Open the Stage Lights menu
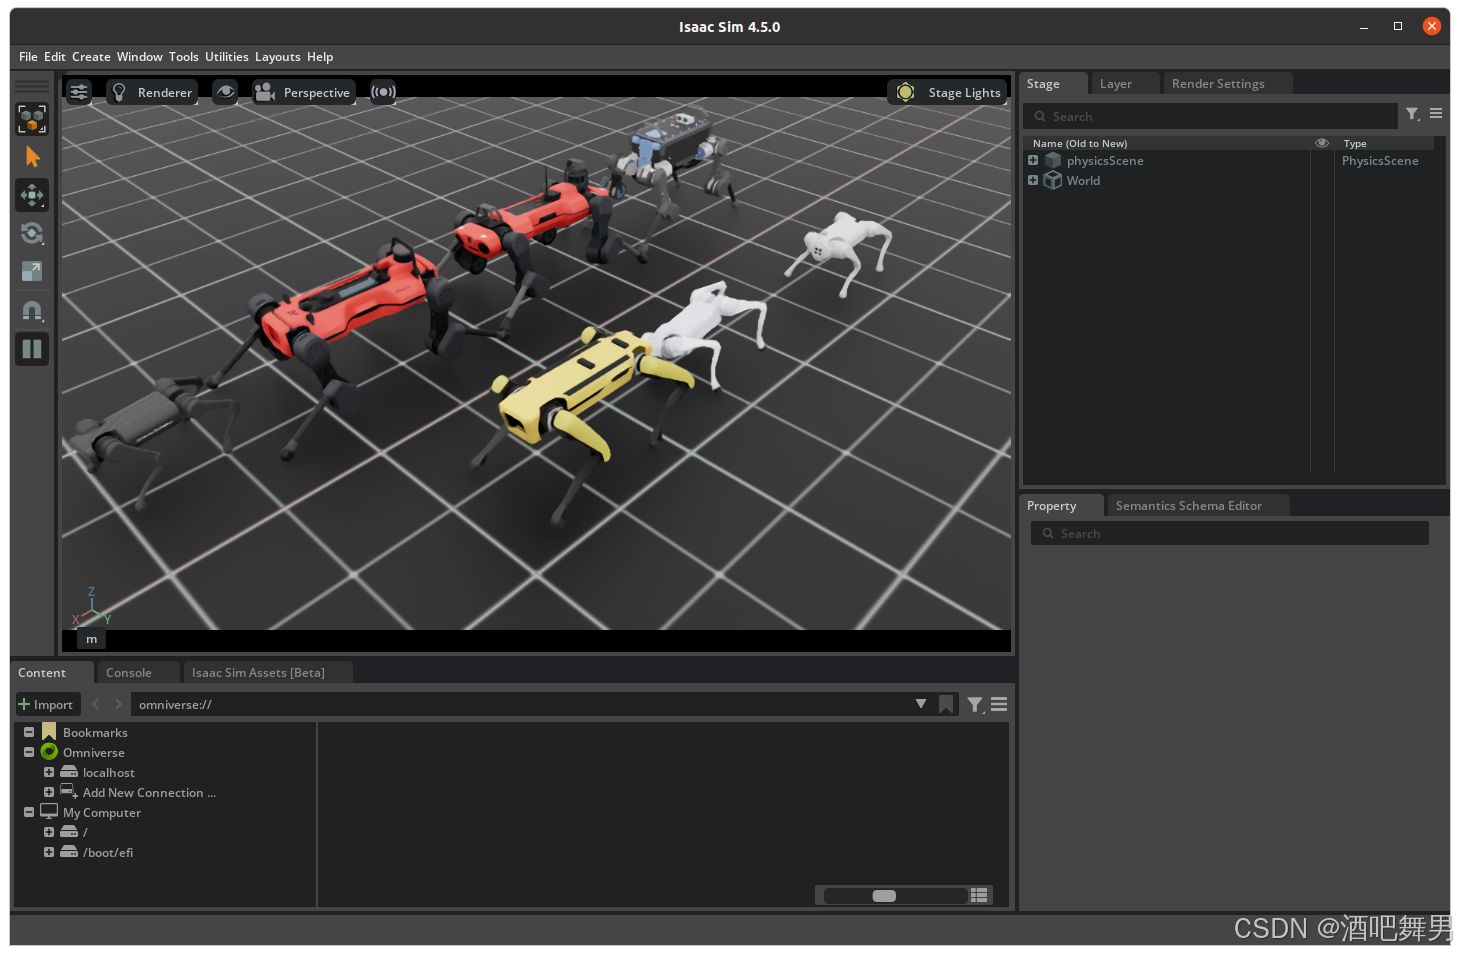This screenshot has width=1460, height=955. [x=947, y=92]
